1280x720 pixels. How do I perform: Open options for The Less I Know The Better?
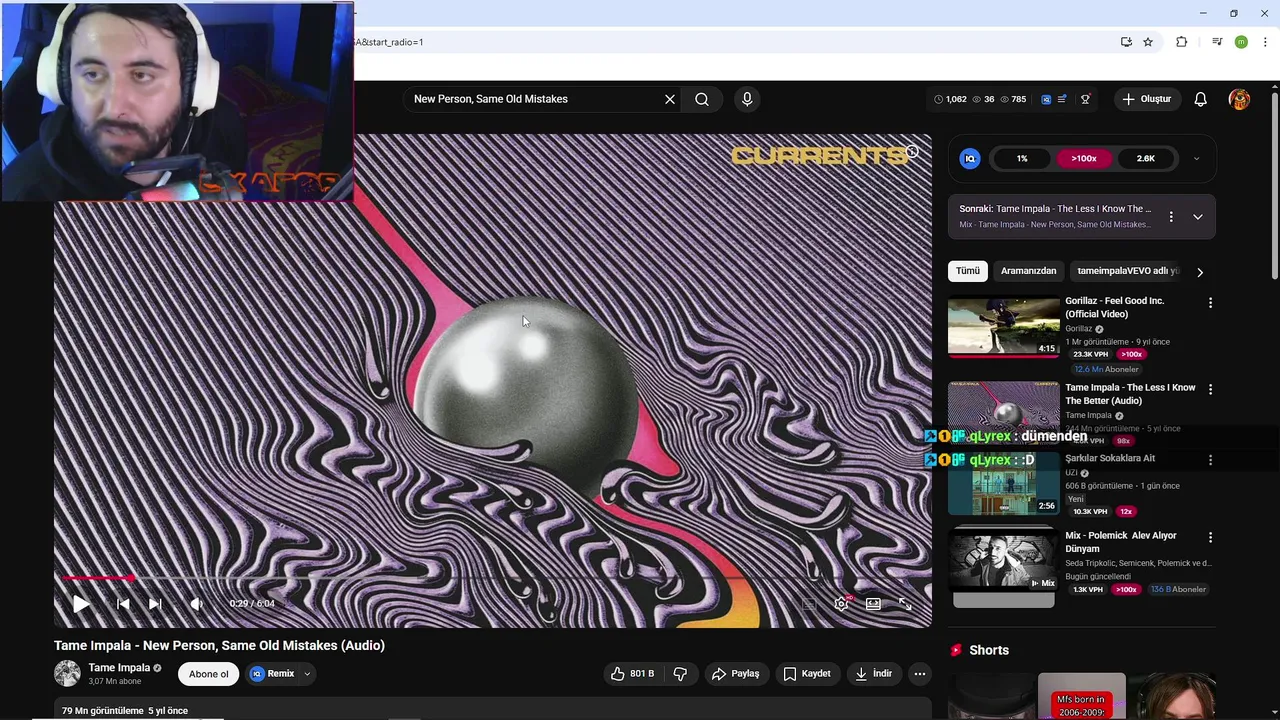1210,389
